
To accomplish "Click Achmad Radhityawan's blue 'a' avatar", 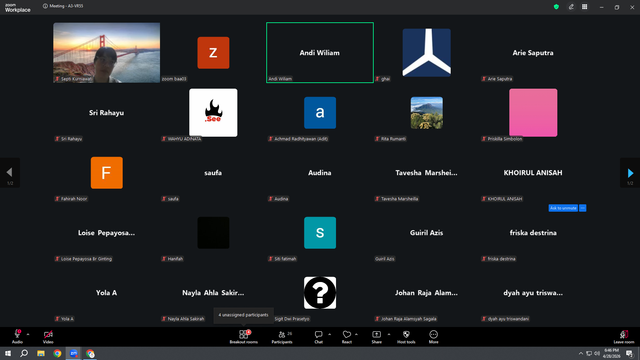I will pos(320,113).
